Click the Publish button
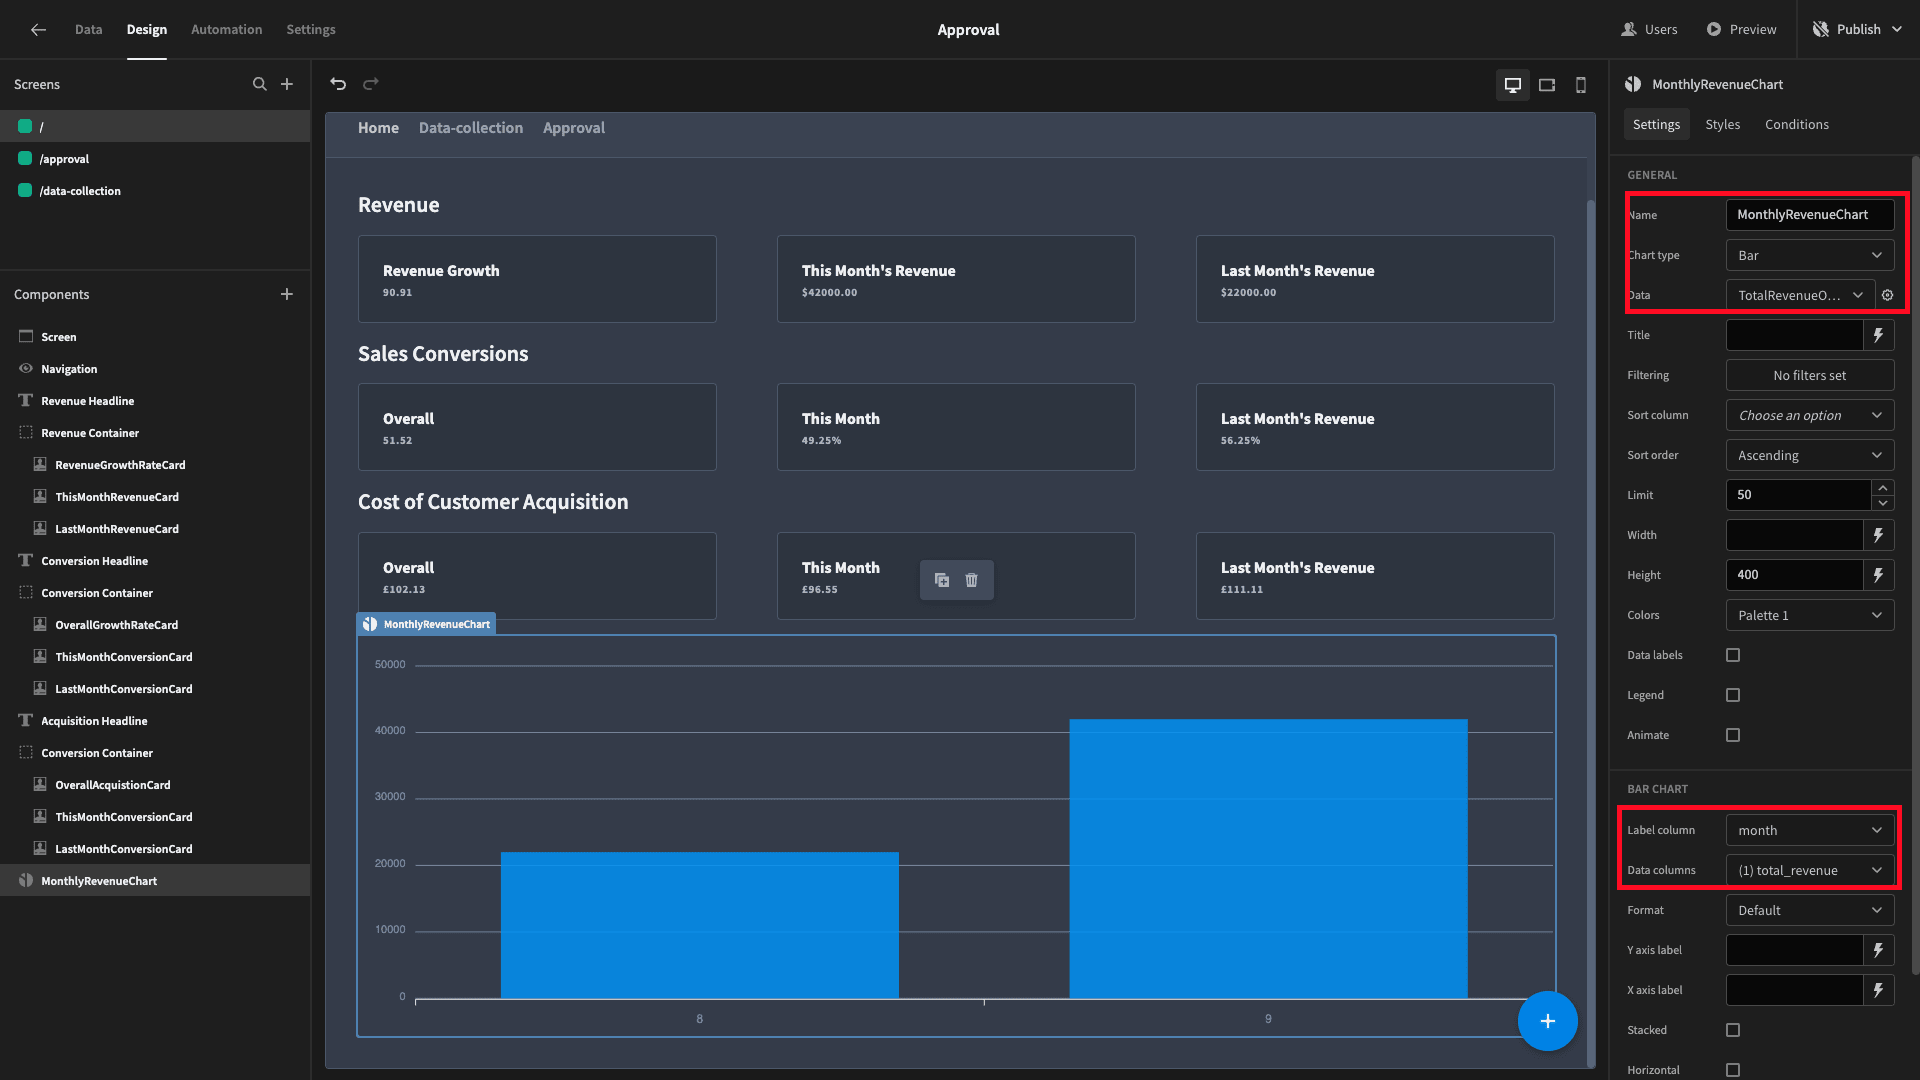The height and width of the screenshot is (1080, 1920). (1858, 29)
